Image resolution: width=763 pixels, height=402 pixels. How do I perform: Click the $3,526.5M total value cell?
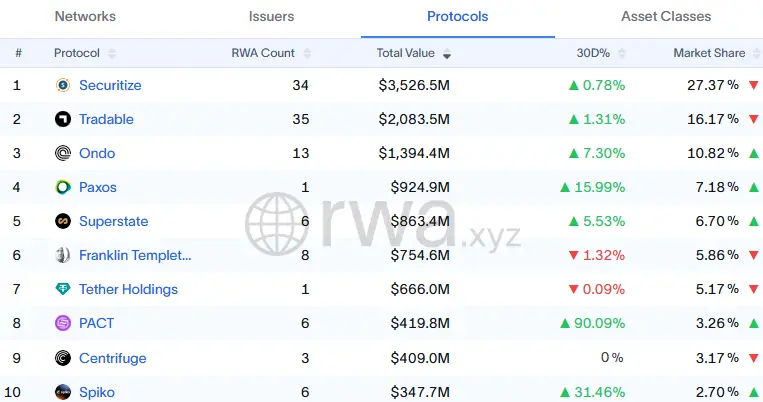[x=414, y=85]
